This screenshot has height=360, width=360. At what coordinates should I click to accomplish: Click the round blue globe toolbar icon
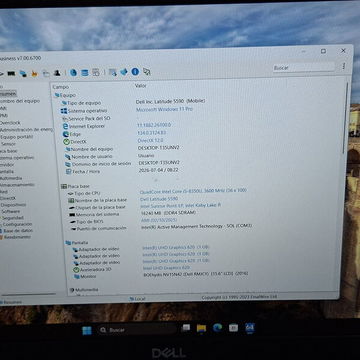tap(73, 72)
